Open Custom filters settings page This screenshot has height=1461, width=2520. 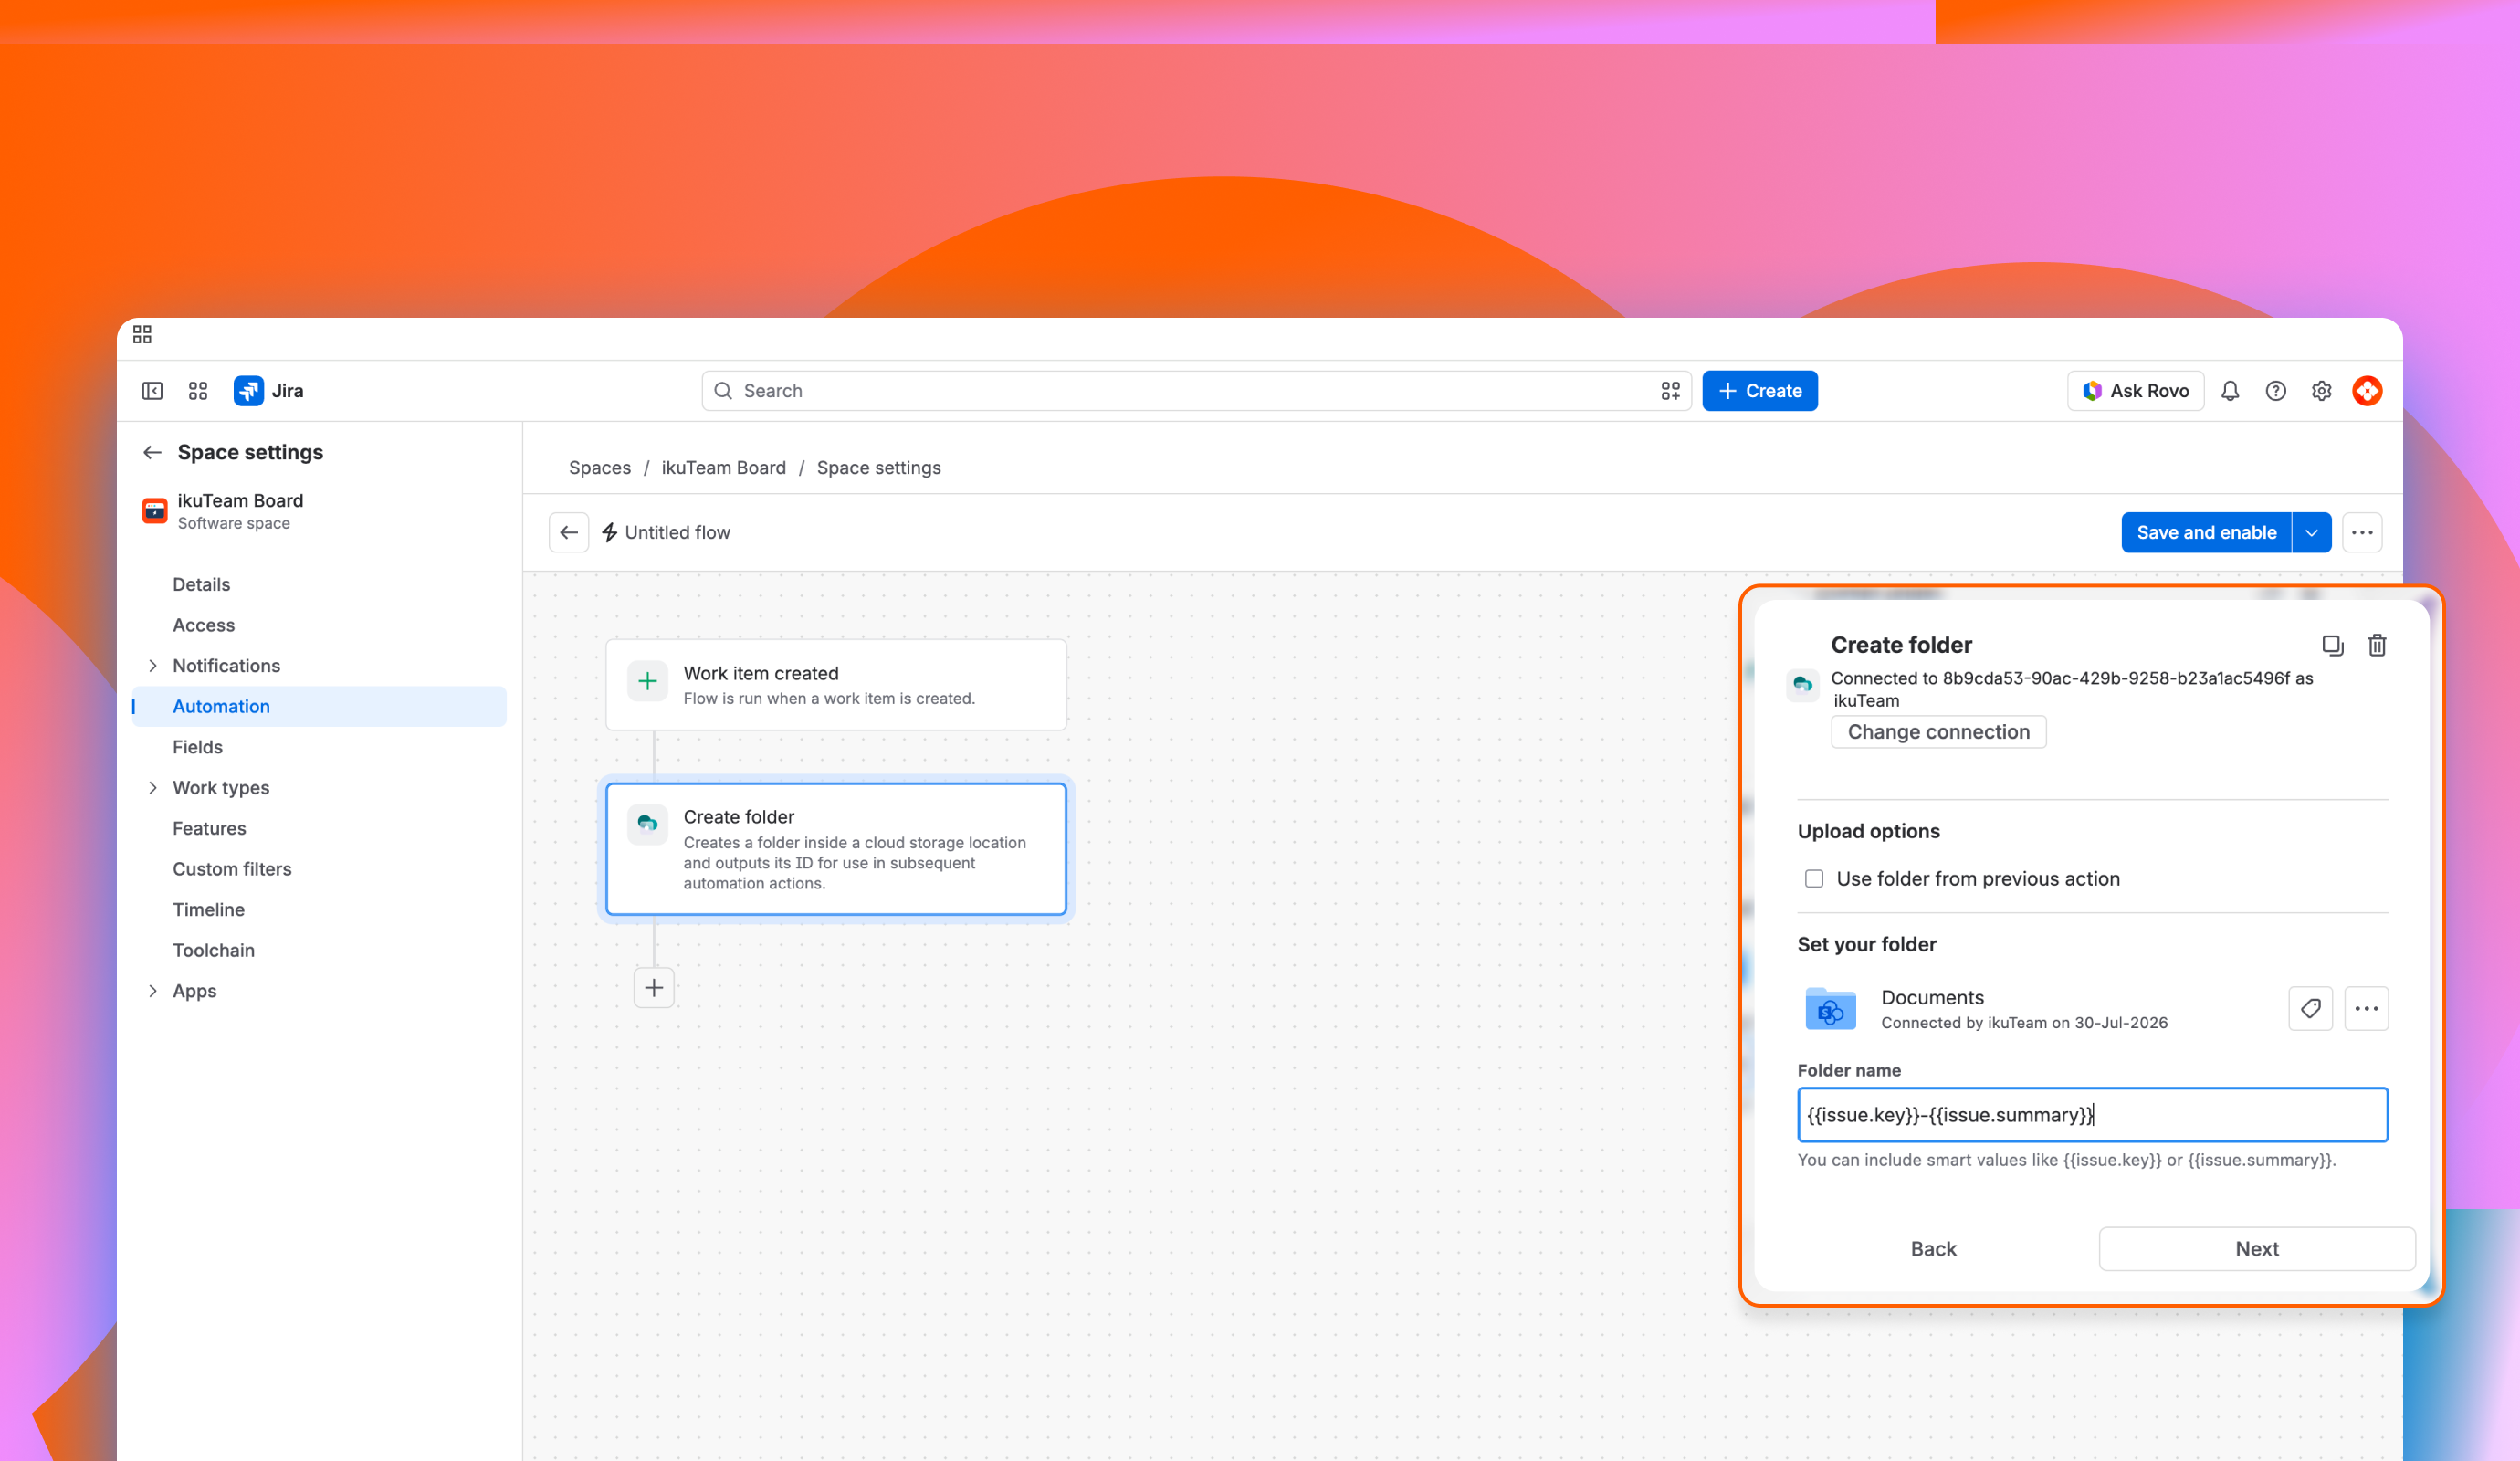[x=232, y=869]
